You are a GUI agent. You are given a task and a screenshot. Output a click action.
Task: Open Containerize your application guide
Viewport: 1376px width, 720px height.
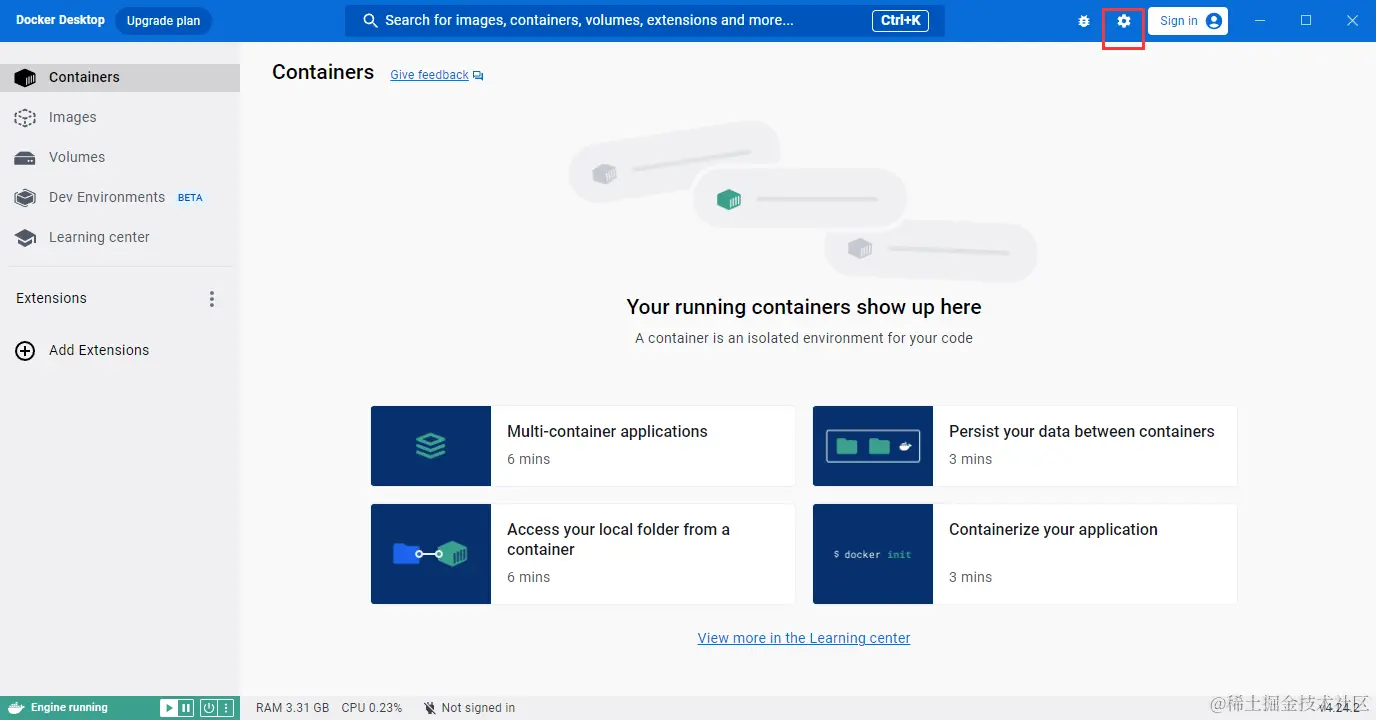(1025, 554)
